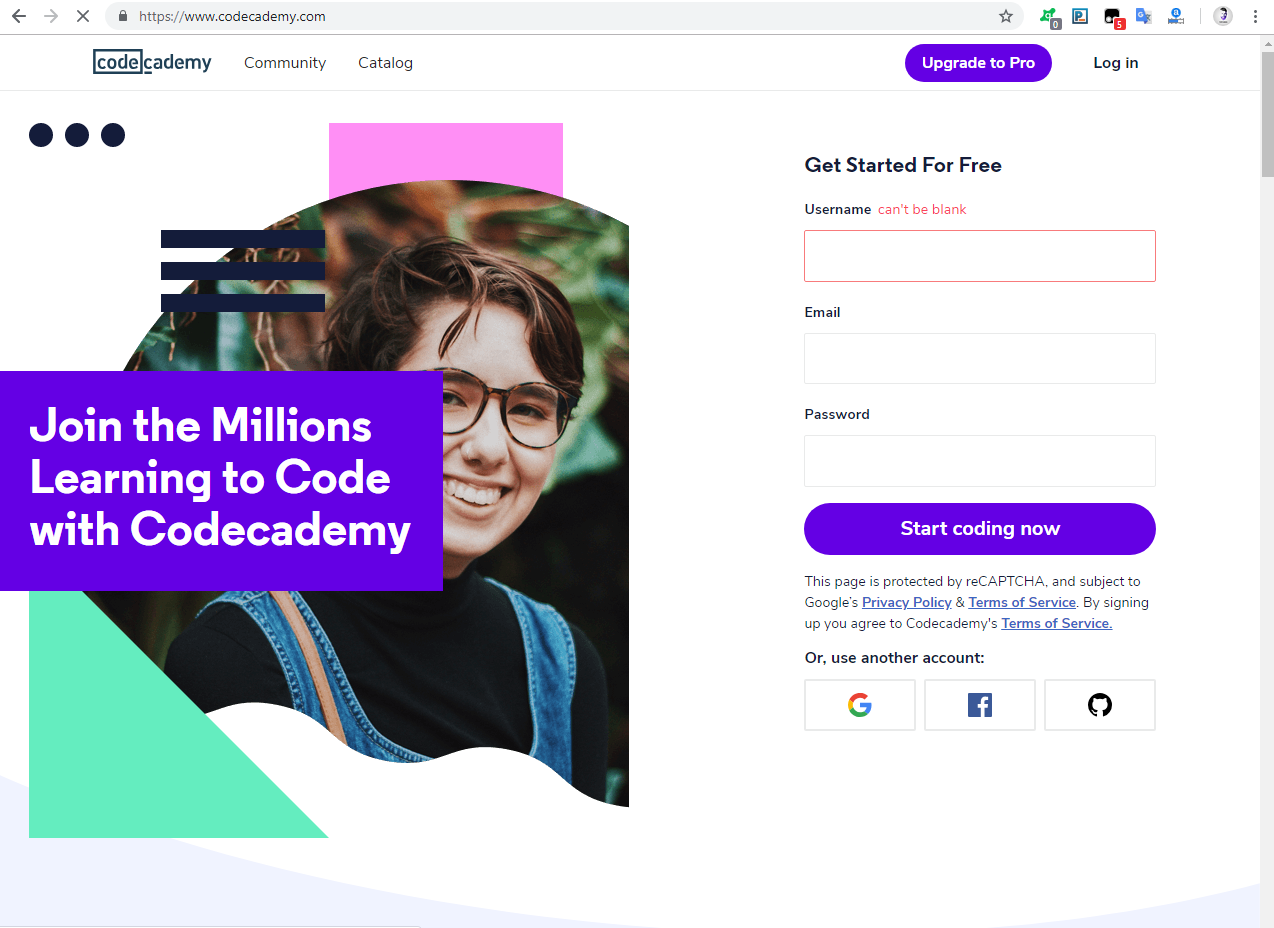Focus the Username input field
The image size is (1274, 928).
[x=980, y=256]
